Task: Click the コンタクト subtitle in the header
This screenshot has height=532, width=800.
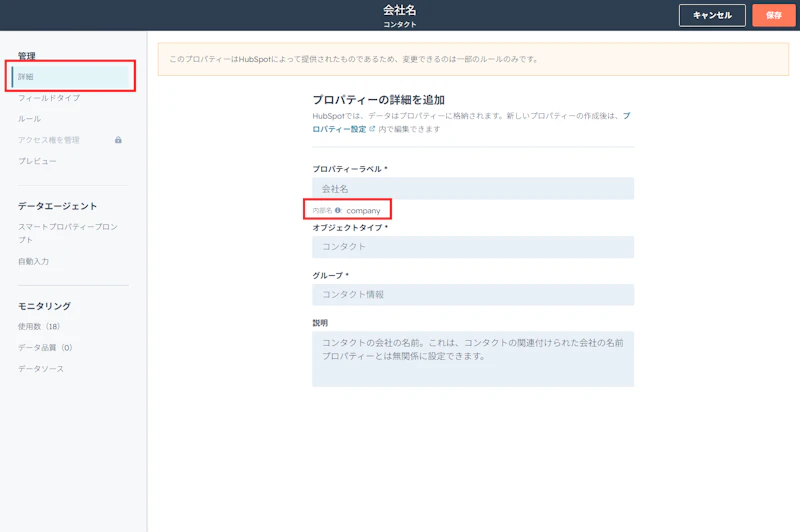Action: (x=399, y=24)
